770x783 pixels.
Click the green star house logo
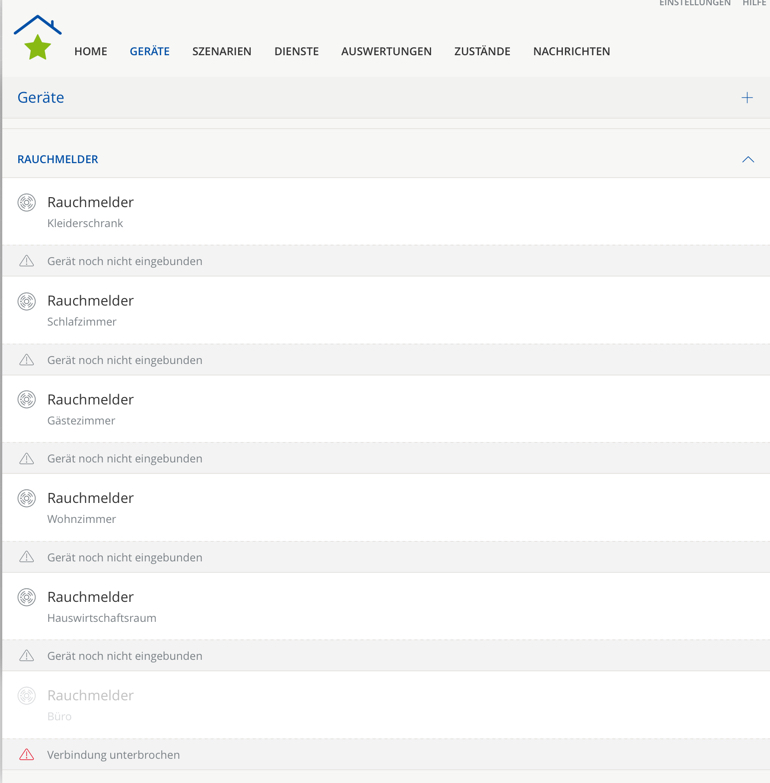click(x=38, y=39)
